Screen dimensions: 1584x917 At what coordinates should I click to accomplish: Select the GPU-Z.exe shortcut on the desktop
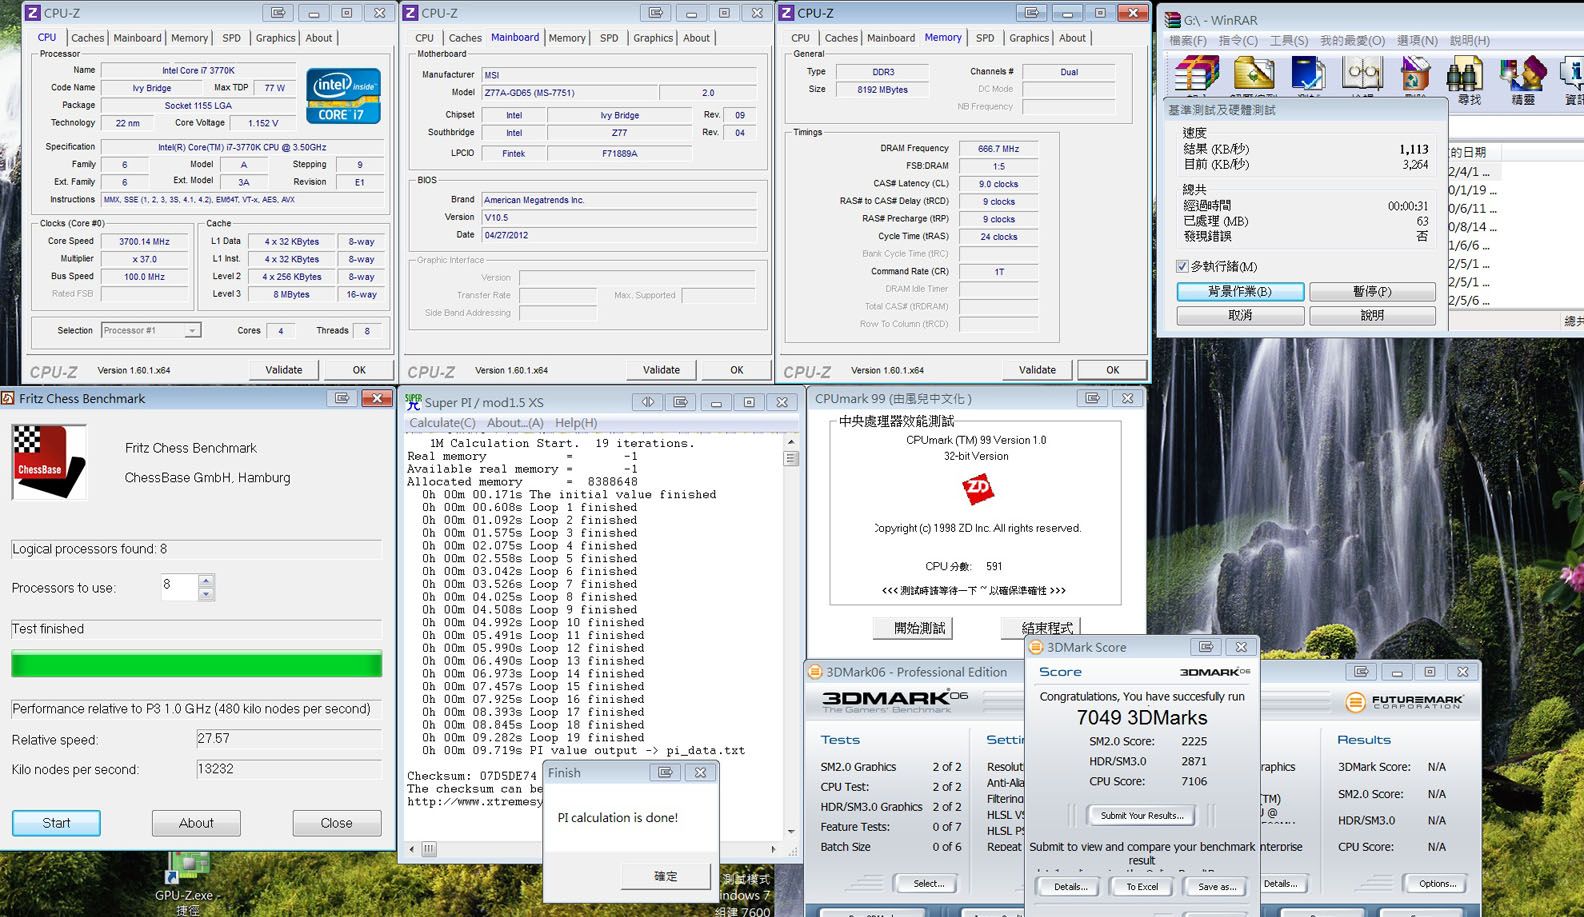(188, 882)
